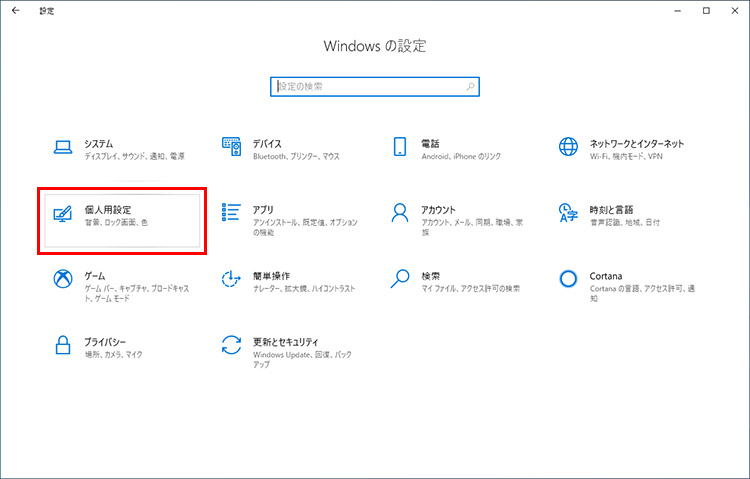Click the Gaming Xbox icon
This screenshot has width=750, height=479.
coord(63,279)
